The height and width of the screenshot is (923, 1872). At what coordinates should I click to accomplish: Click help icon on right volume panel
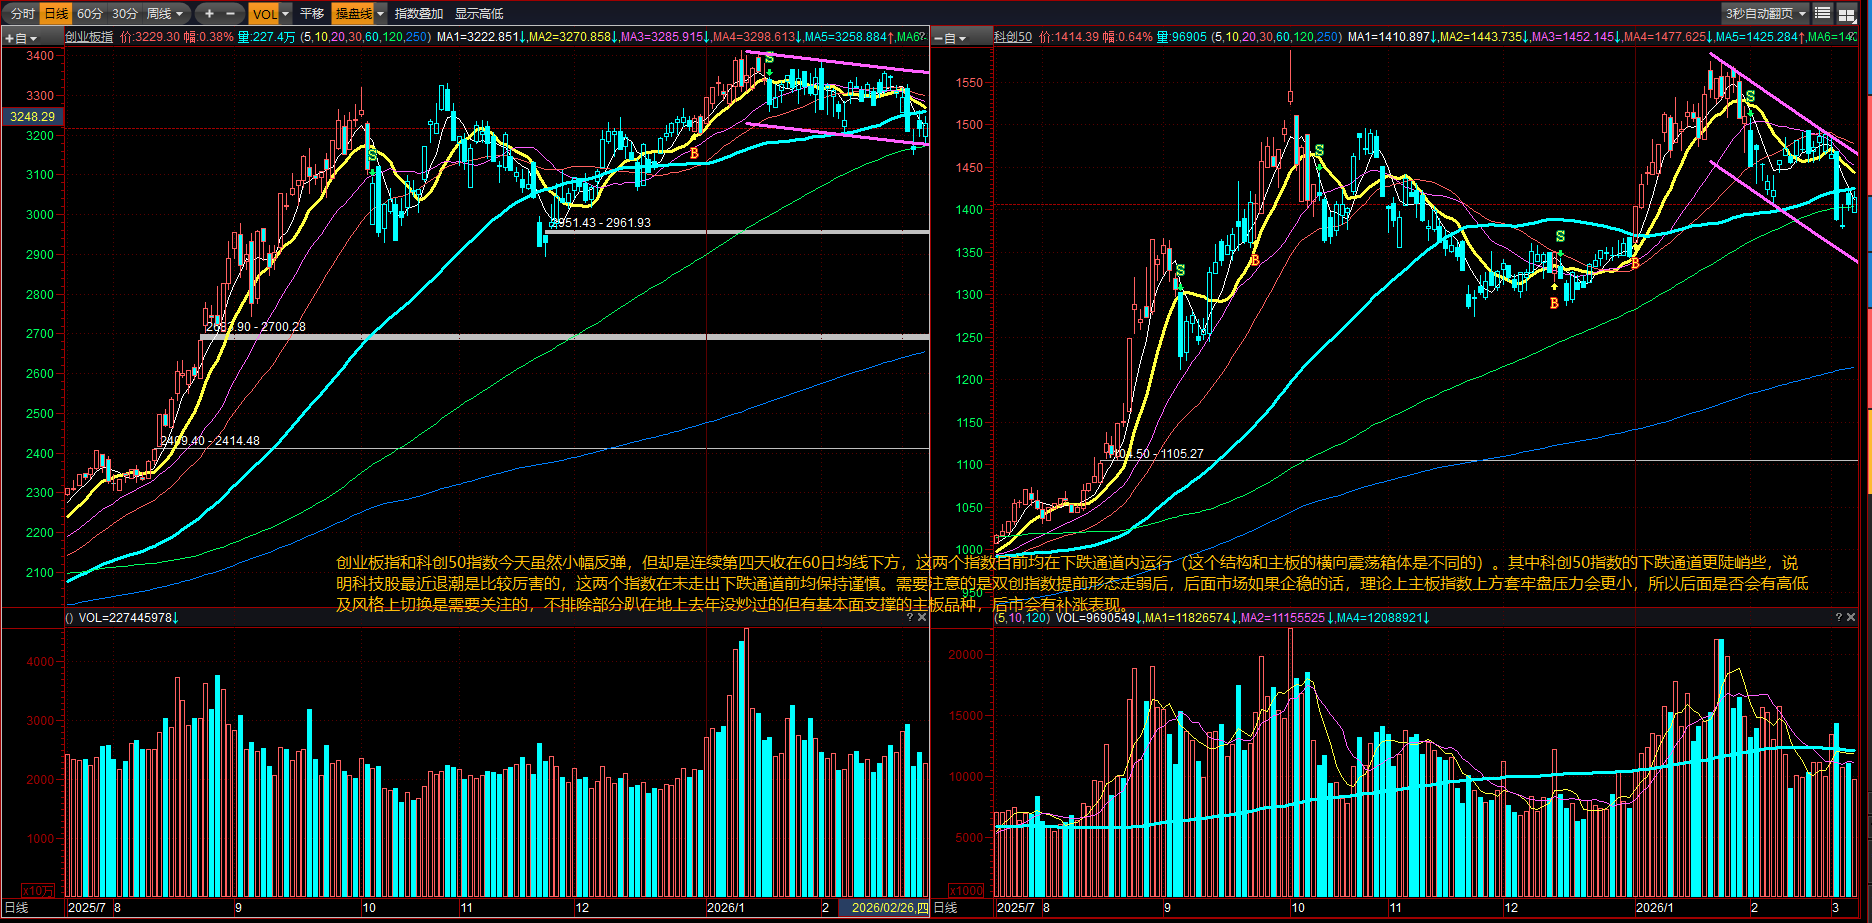coord(1838,618)
